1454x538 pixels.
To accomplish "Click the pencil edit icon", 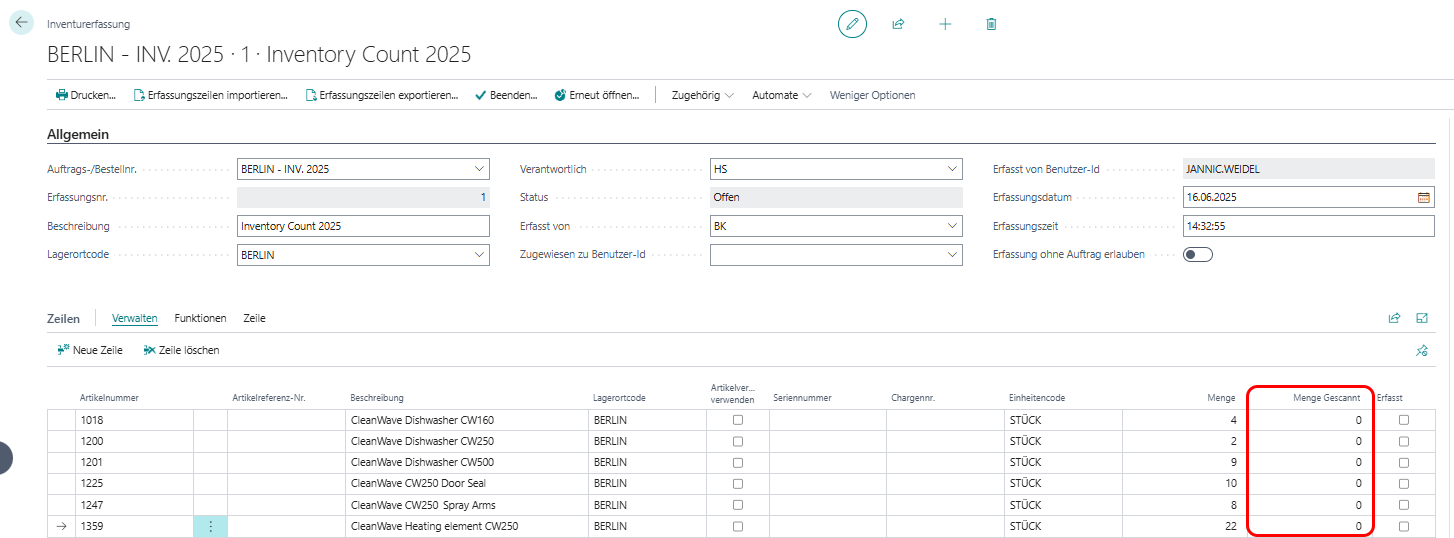I will coord(852,24).
